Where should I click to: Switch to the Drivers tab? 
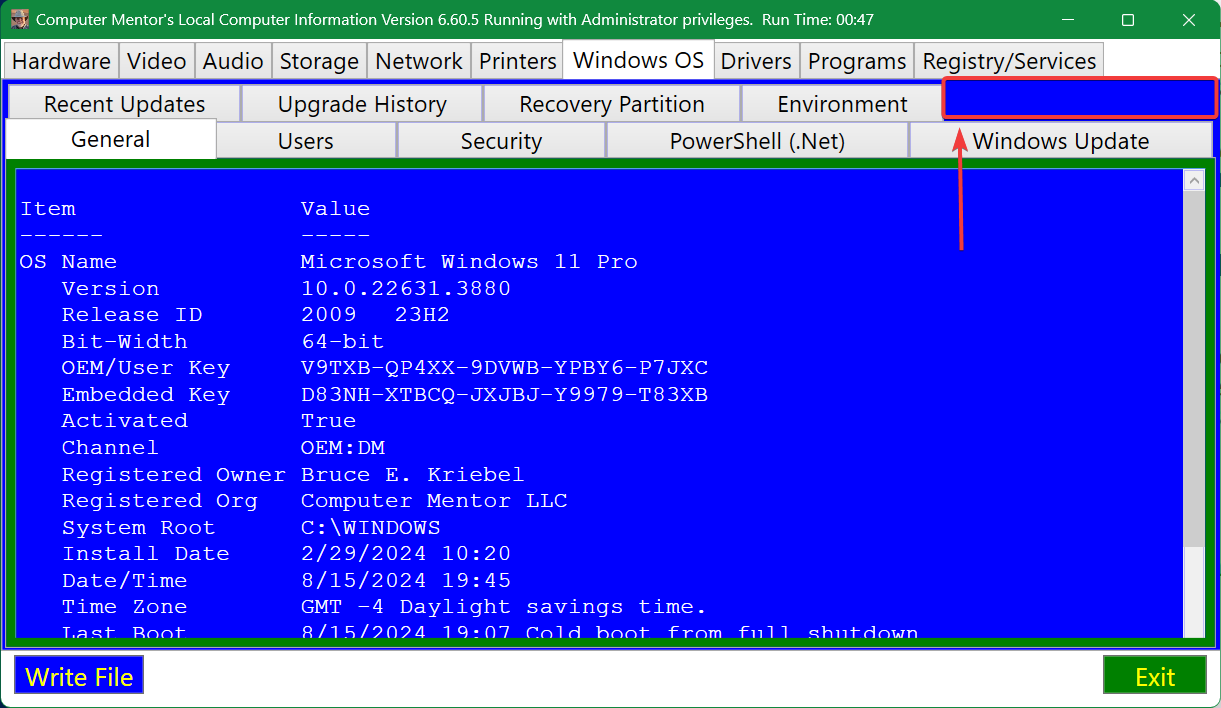pos(756,61)
